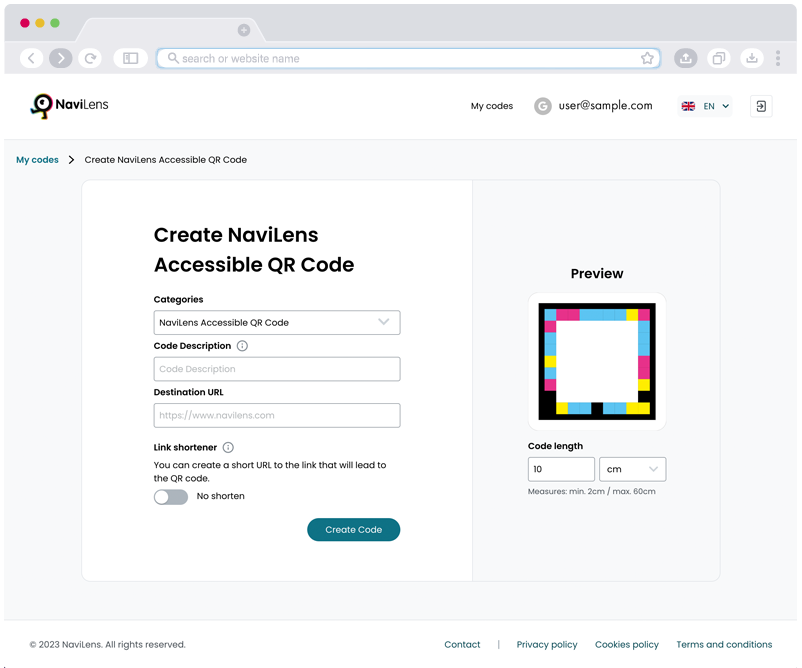Click the NaviLens logo

(x=69, y=105)
